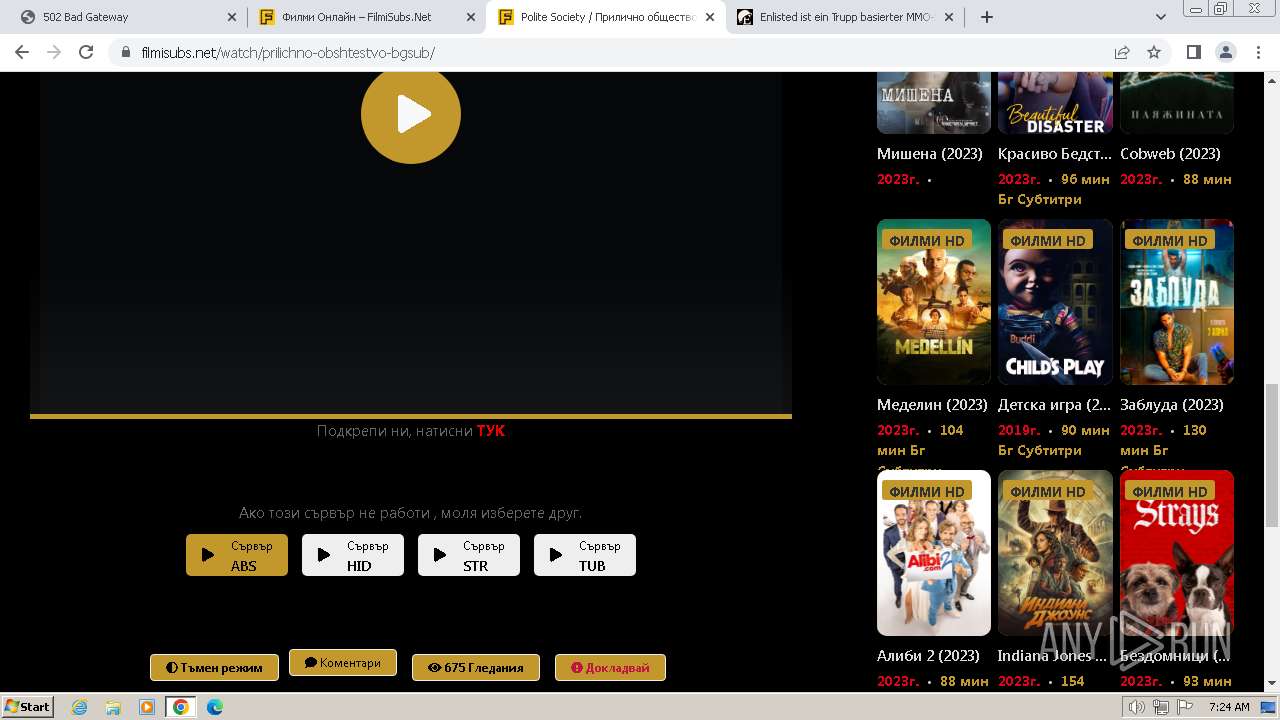Viewport: 1280px width, 720px height.
Task: Select the Chrome taskbar icon
Action: point(181,707)
